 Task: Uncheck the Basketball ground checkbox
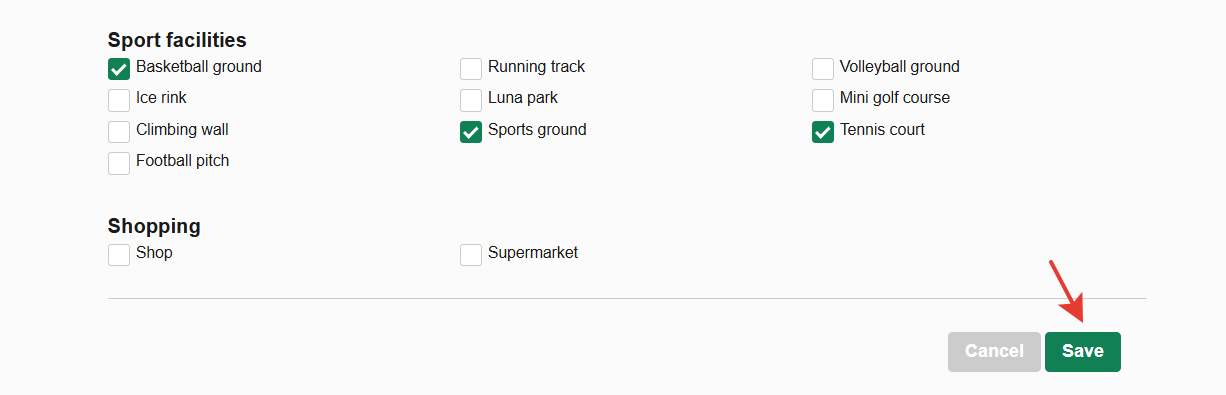(119, 69)
